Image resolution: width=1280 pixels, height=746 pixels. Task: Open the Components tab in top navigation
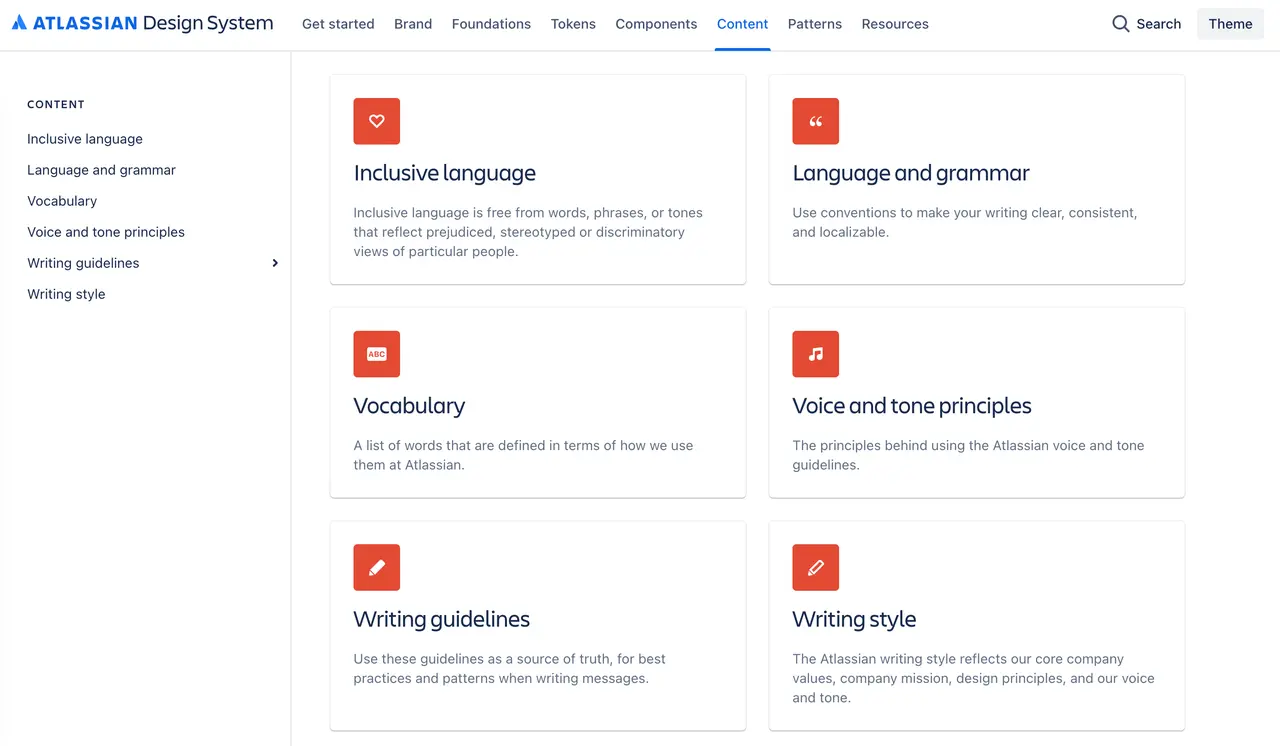coord(656,24)
